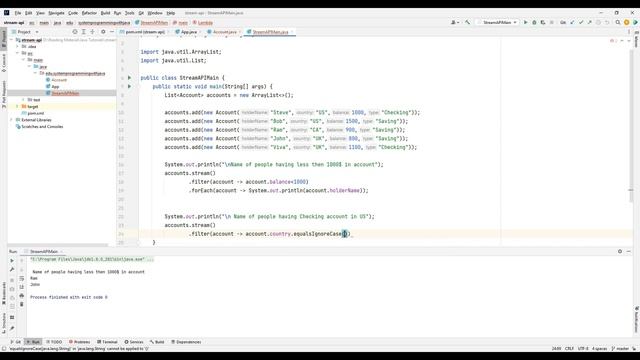
Task: Build project using the hammer icon
Action: pyautogui.click(x=467, y=22)
